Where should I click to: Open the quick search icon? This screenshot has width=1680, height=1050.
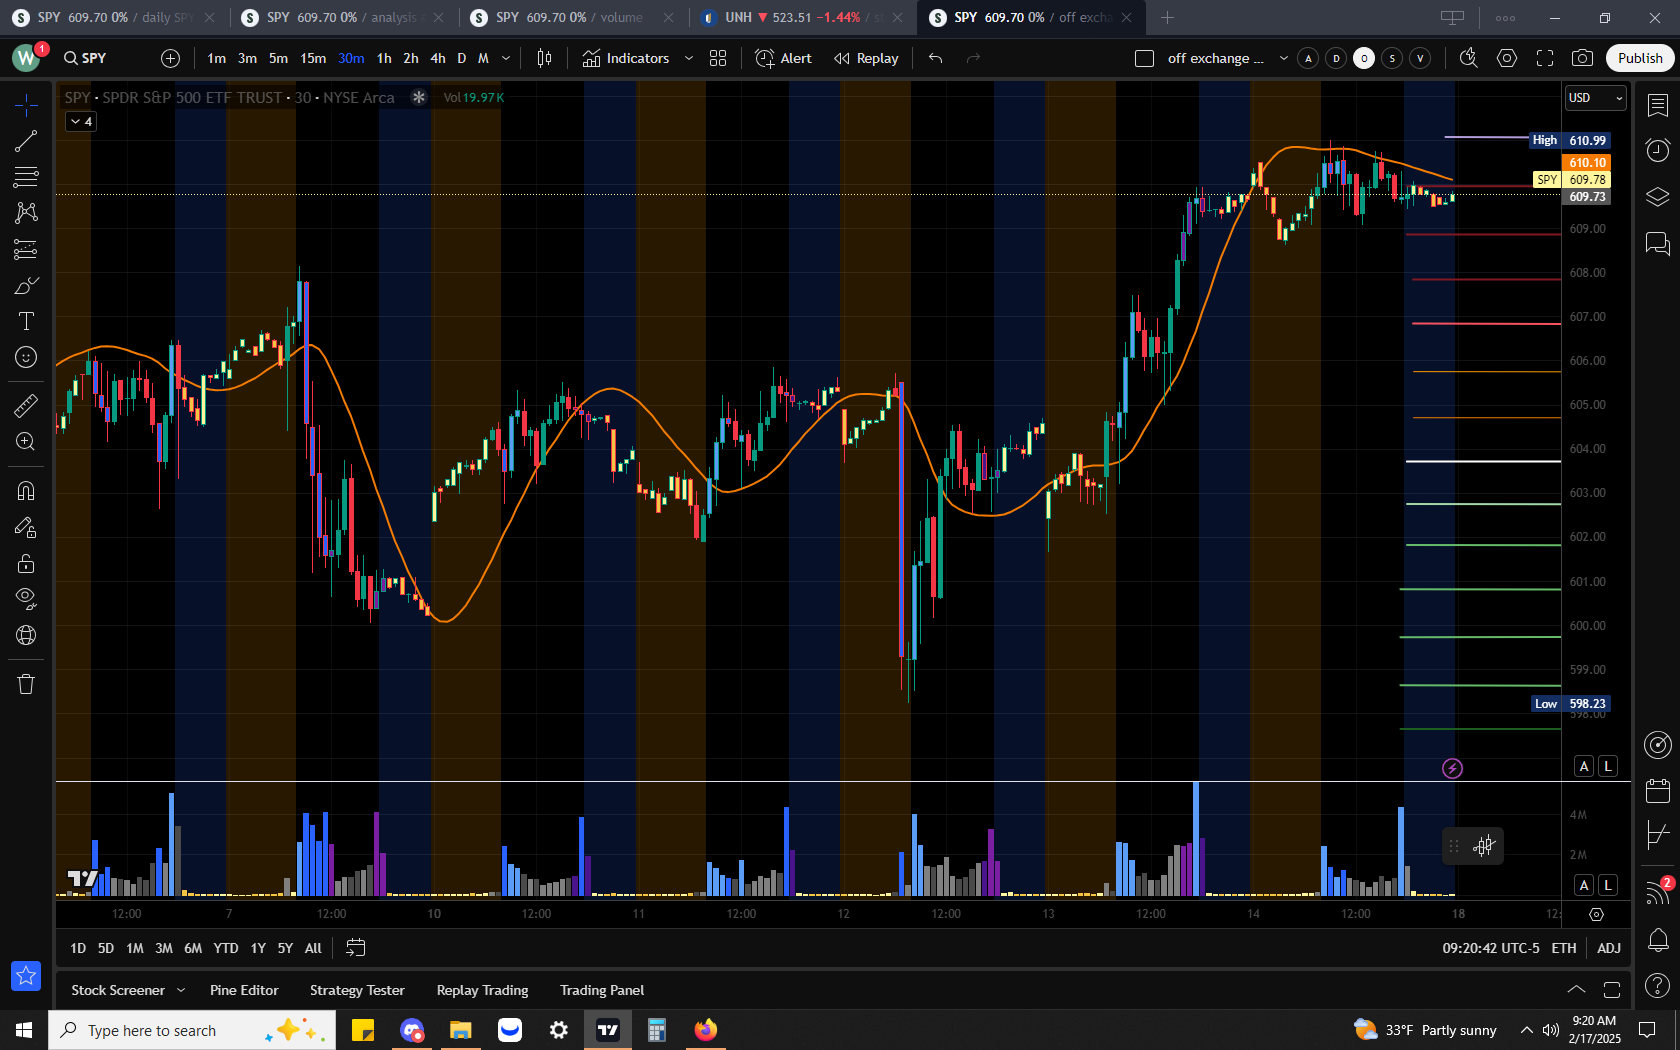(1468, 58)
